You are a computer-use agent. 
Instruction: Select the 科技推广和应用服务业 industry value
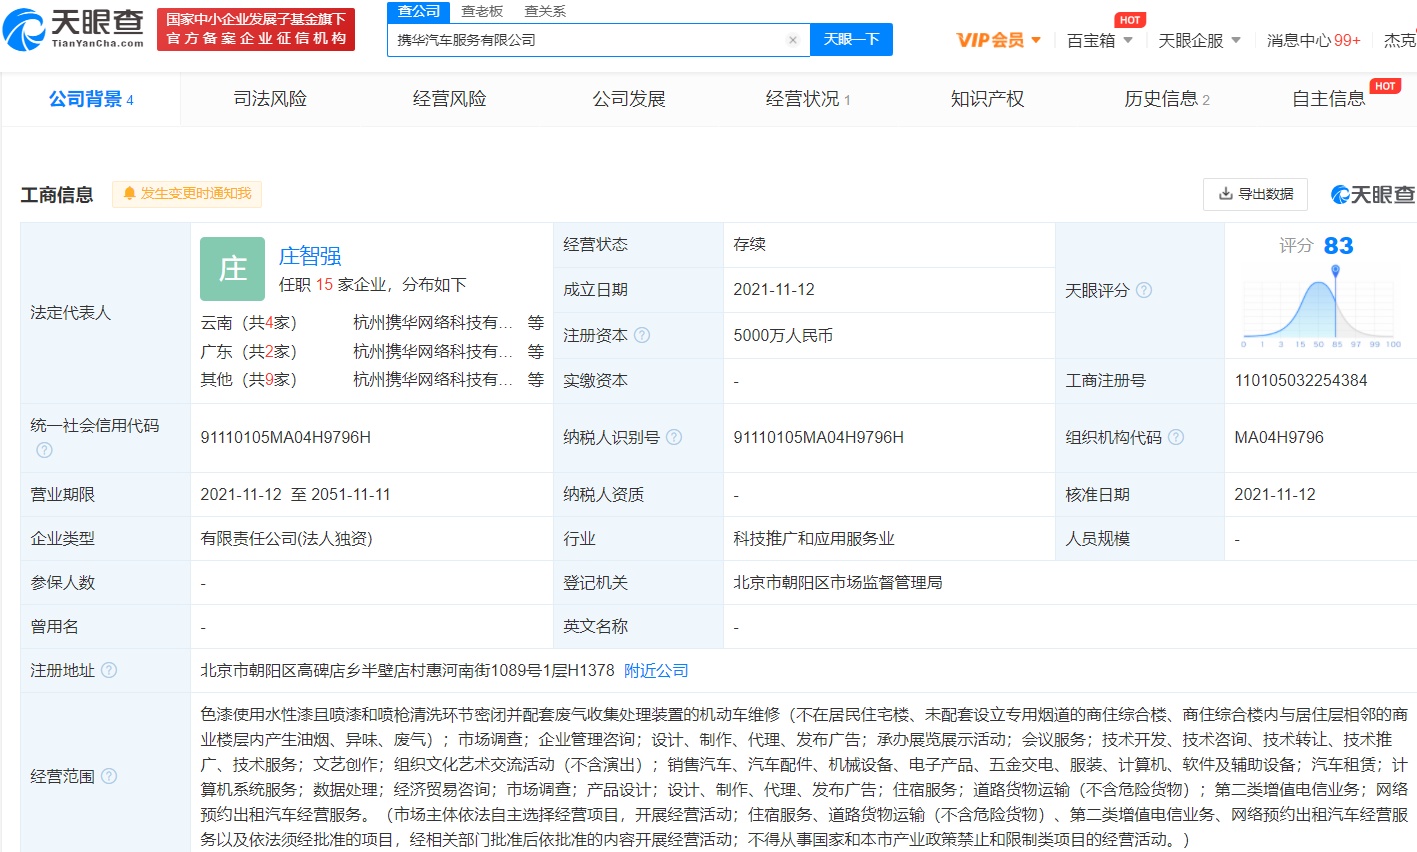pos(814,538)
